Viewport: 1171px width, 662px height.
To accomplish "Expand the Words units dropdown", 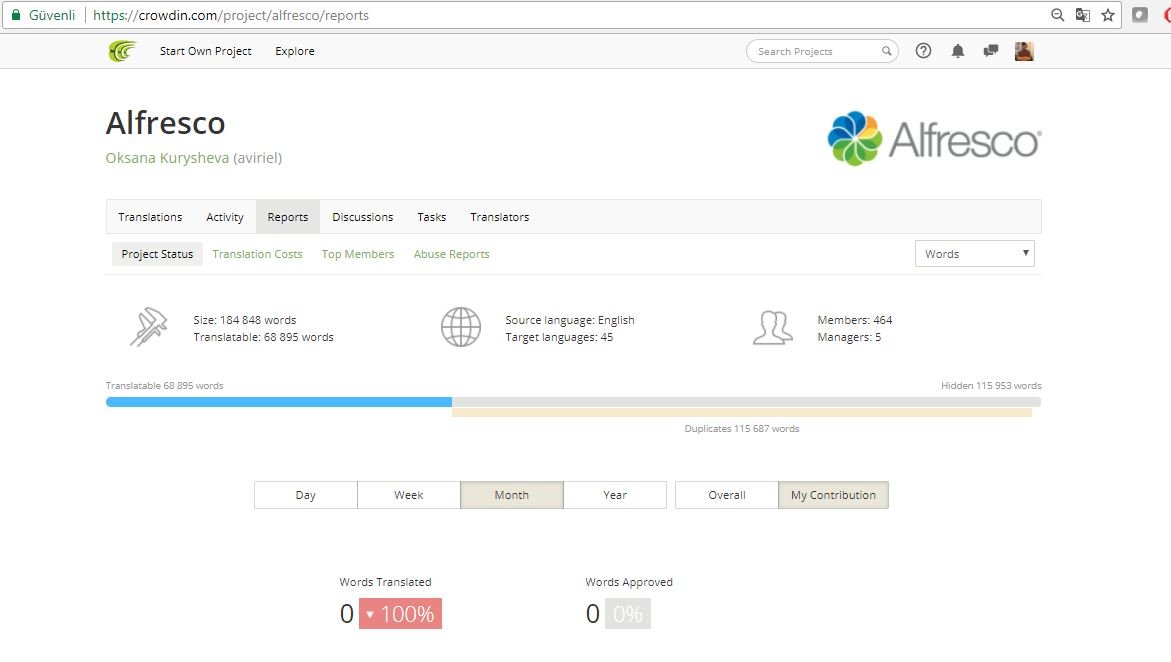I will point(975,254).
